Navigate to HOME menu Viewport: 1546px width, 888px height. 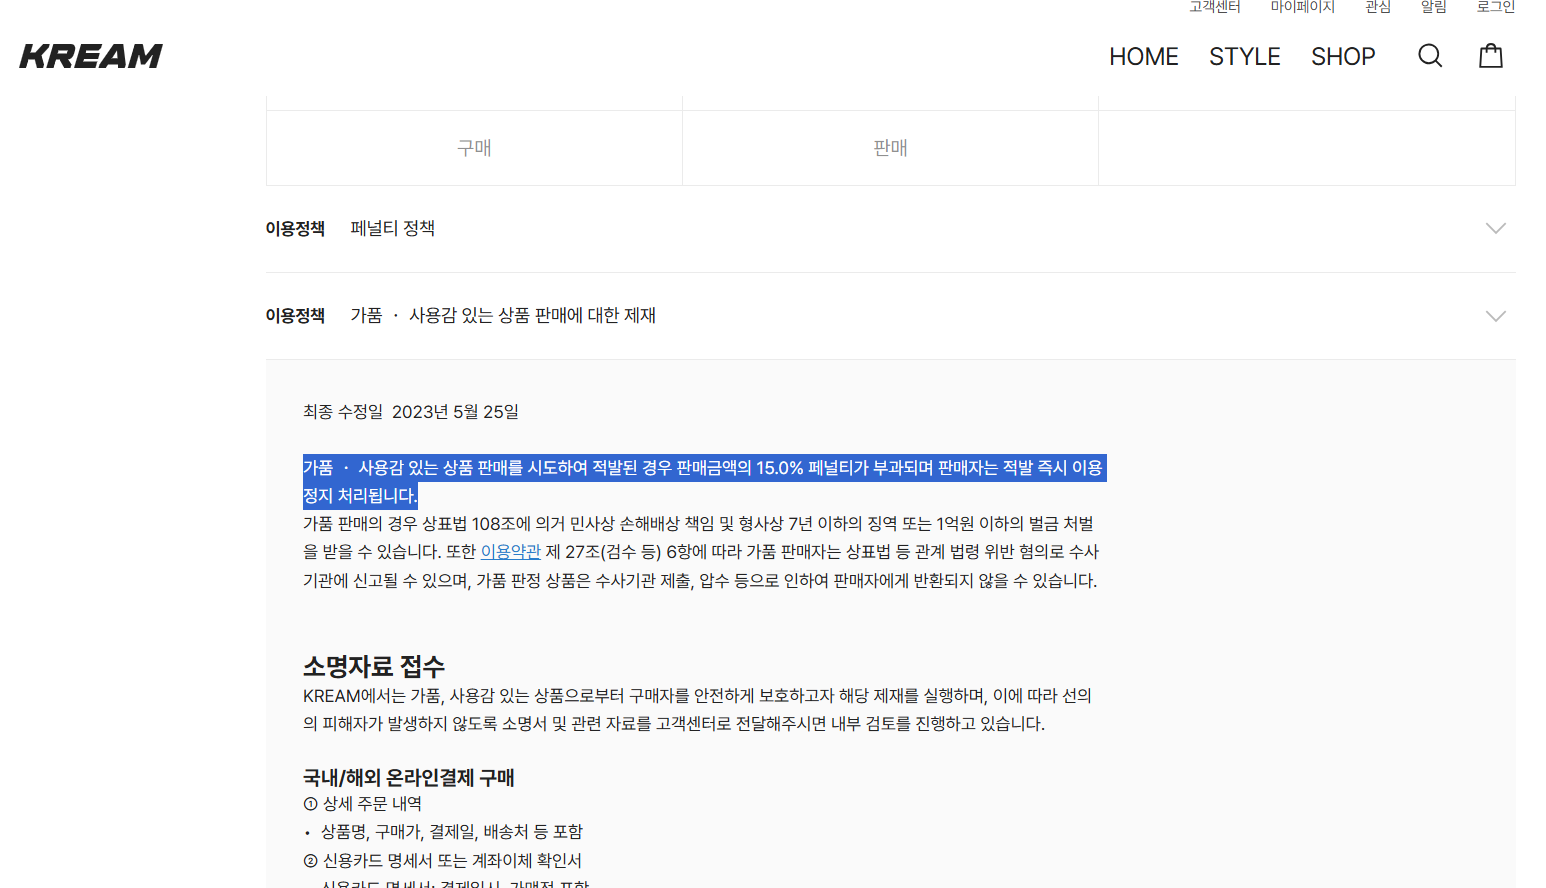(1143, 56)
